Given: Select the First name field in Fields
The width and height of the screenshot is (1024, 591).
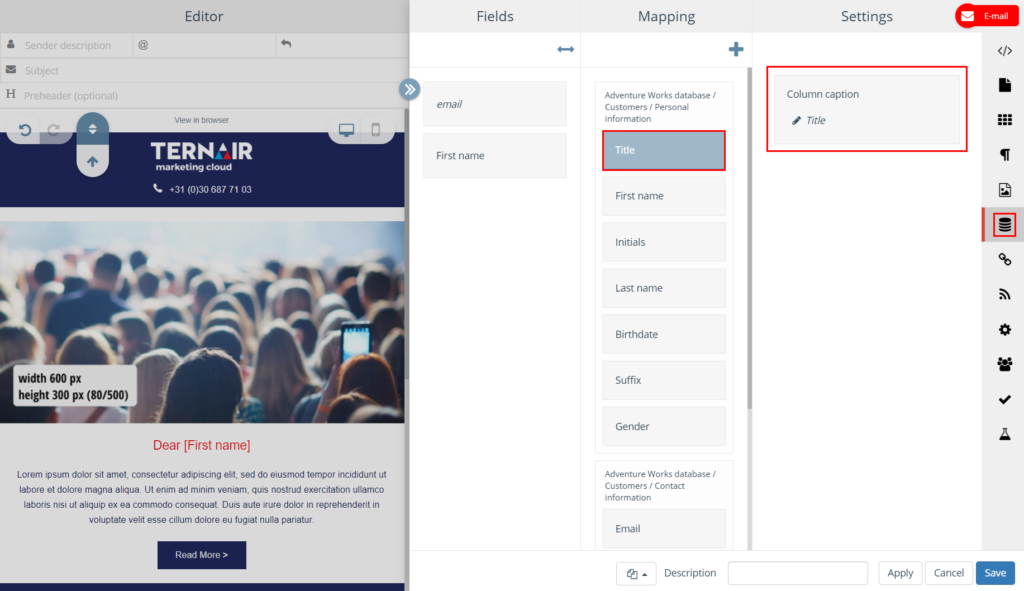Looking at the screenshot, I should 495,155.
